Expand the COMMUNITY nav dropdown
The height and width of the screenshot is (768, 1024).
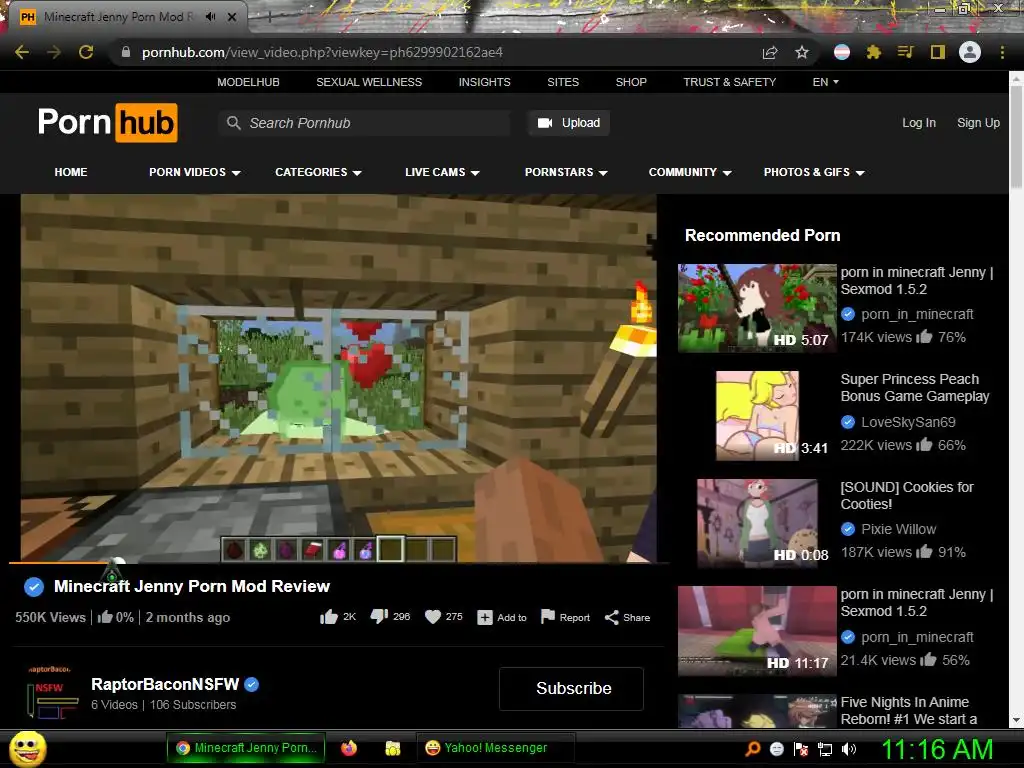[690, 172]
